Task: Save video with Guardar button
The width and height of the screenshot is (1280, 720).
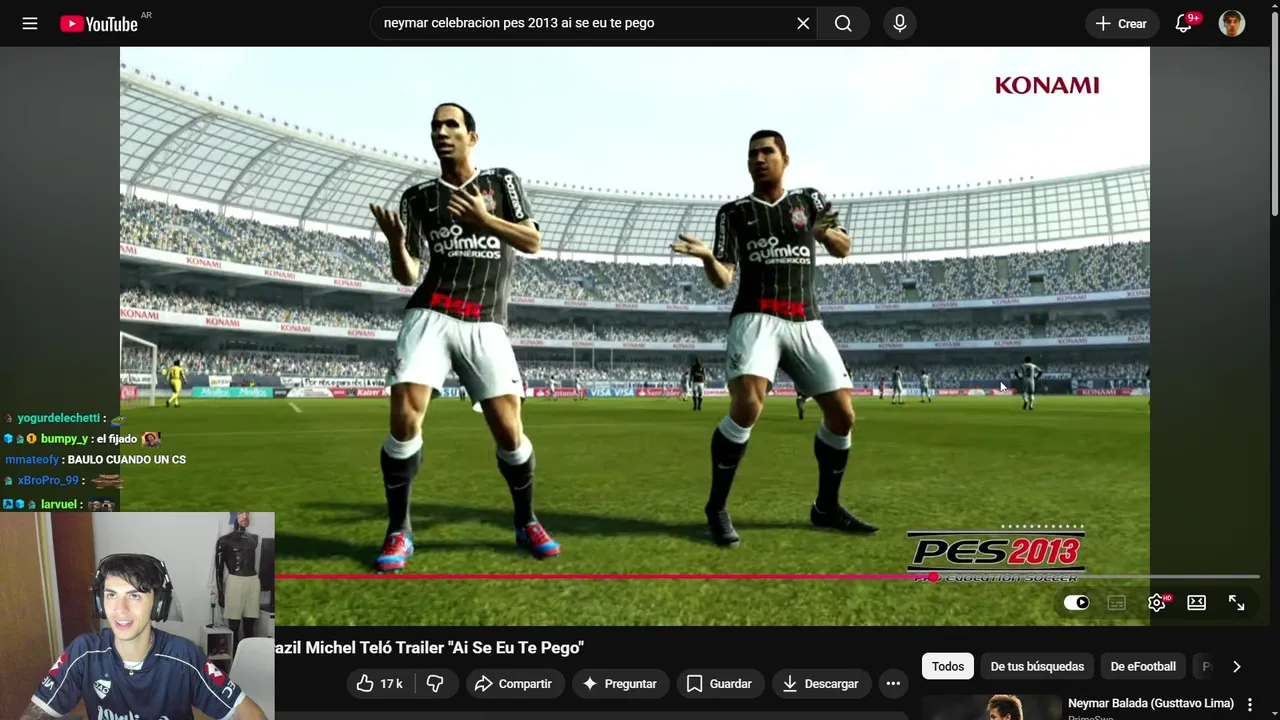Action: (x=719, y=683)
